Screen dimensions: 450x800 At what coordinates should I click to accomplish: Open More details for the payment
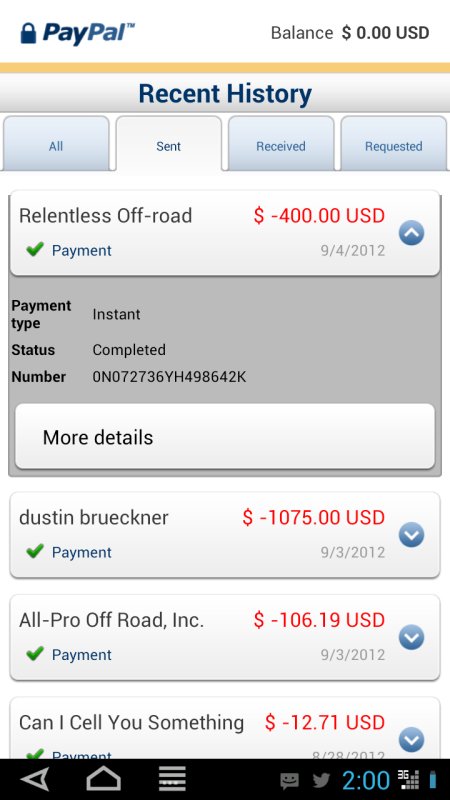pyautogui.click(x=225, y=437)
